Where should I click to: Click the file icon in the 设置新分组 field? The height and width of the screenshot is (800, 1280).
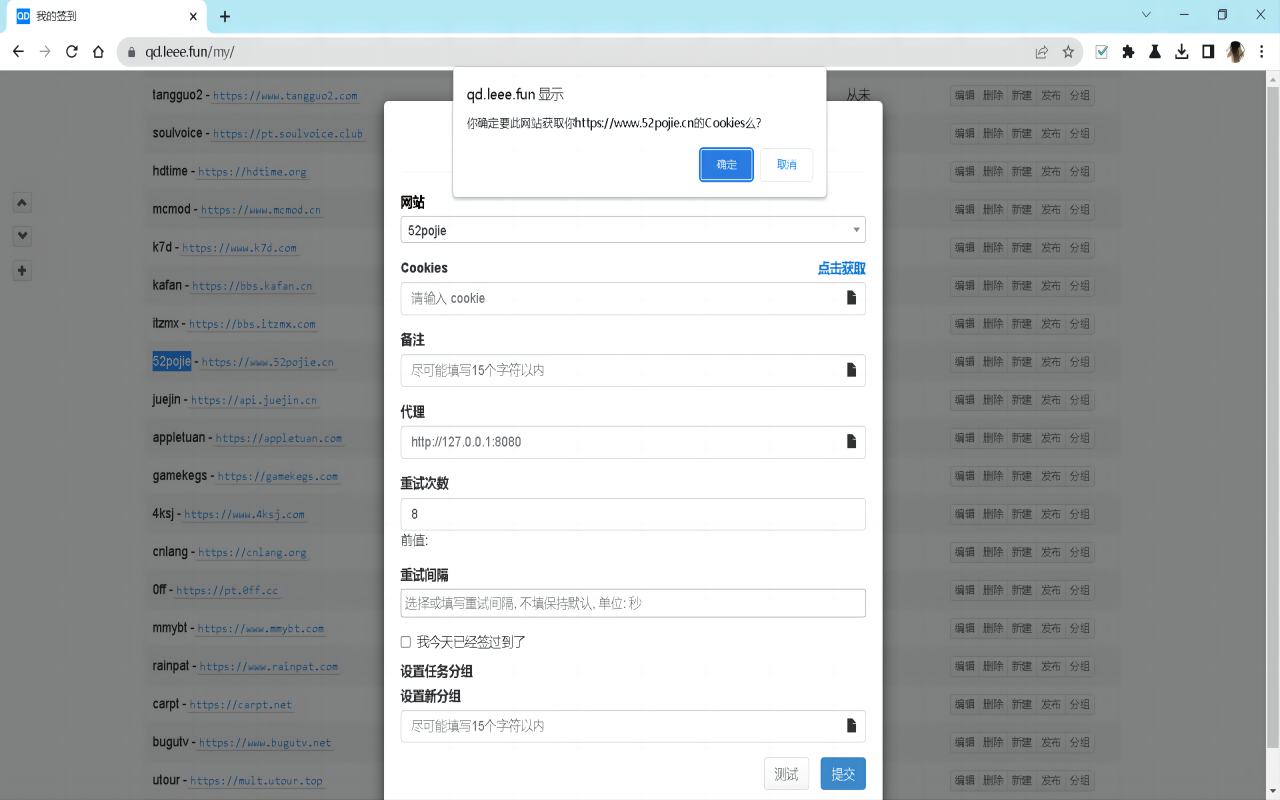(x=852, y=726)
